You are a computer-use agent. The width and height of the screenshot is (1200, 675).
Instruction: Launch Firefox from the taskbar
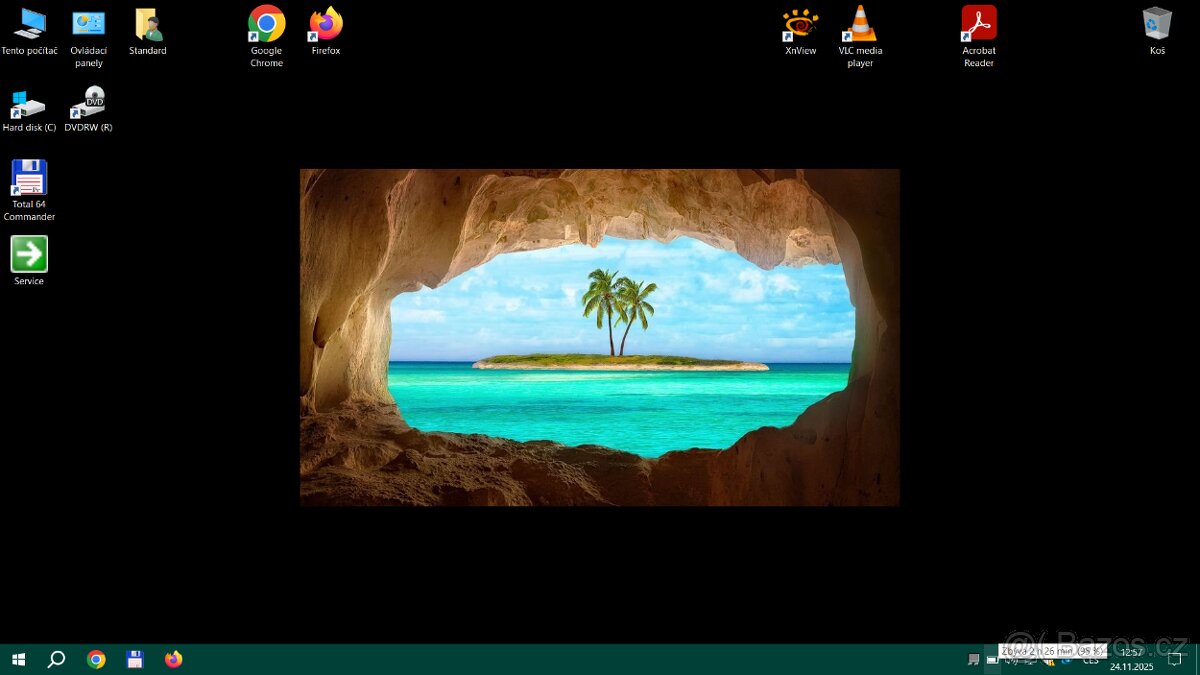(173, 660)
